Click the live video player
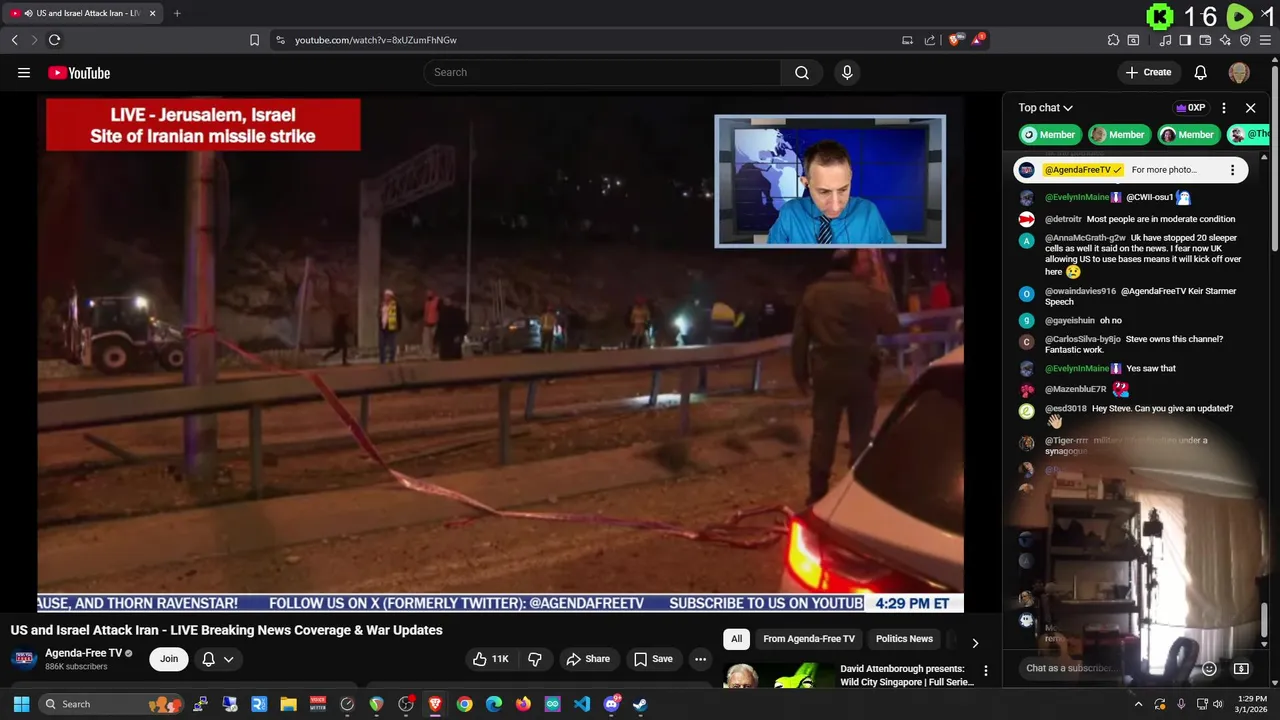The width and height of the screenshot is (1280, 720). [x=500, y=352]
